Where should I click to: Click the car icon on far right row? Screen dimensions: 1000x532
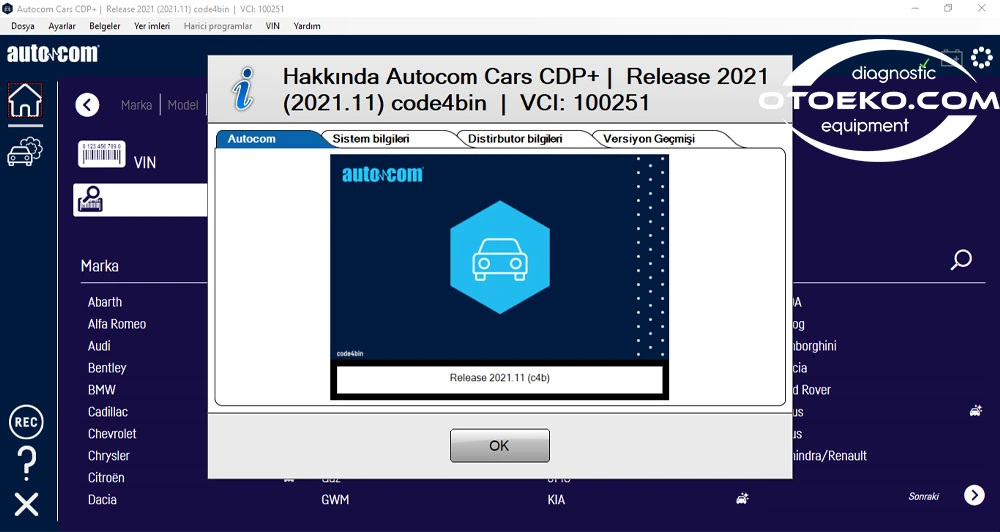click(976, 411)
